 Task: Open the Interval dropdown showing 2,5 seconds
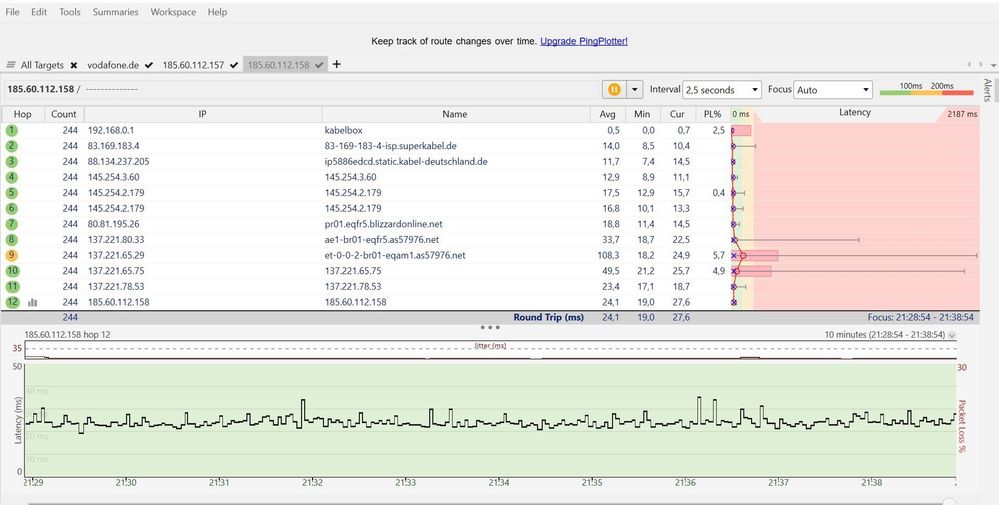click(x=721, y=89)
